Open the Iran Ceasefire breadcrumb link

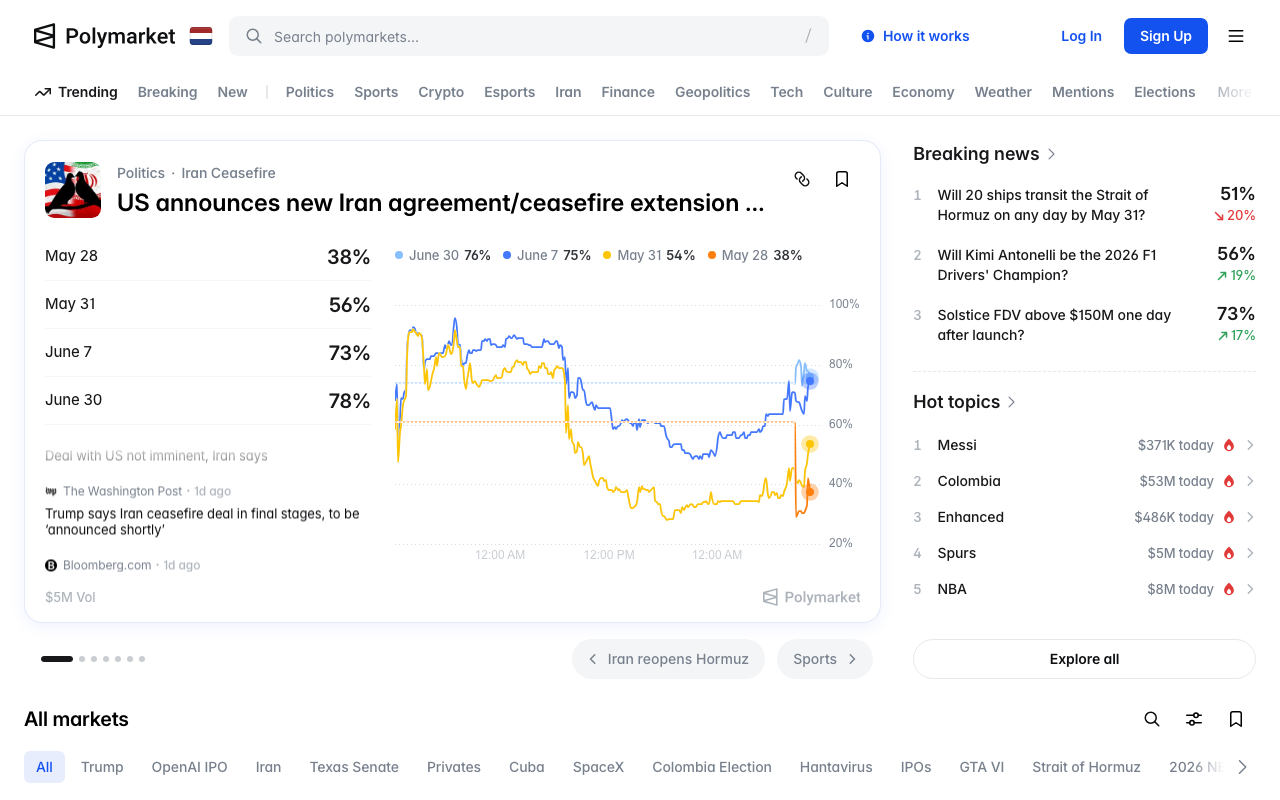[x=228, y=173]
